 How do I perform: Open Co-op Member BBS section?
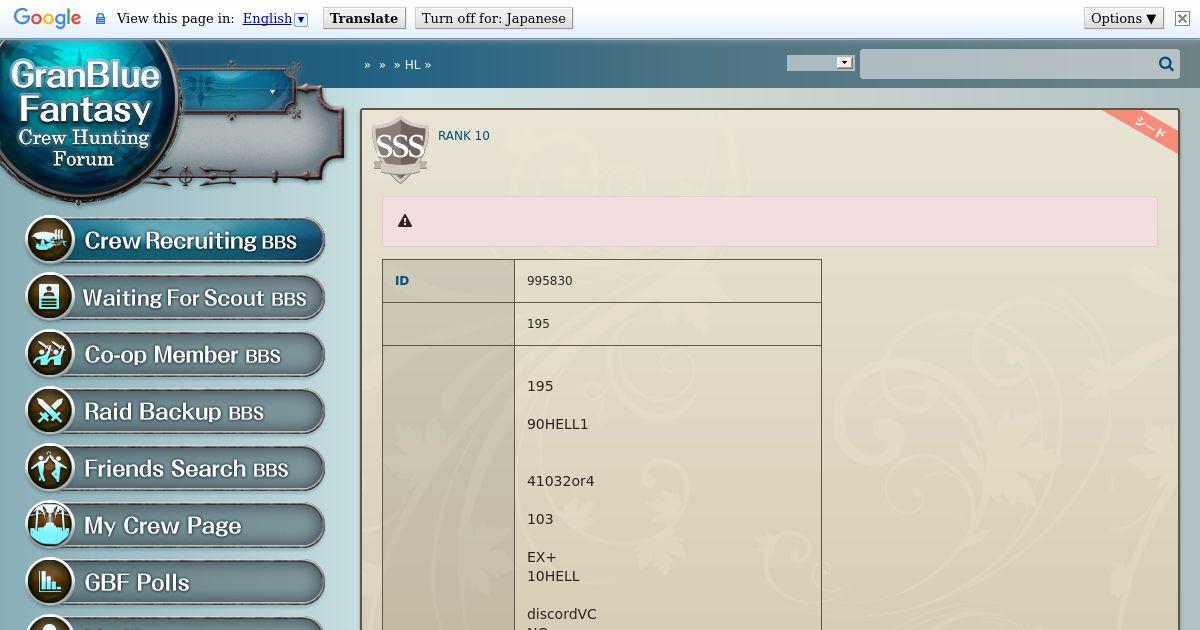(175, 354)
